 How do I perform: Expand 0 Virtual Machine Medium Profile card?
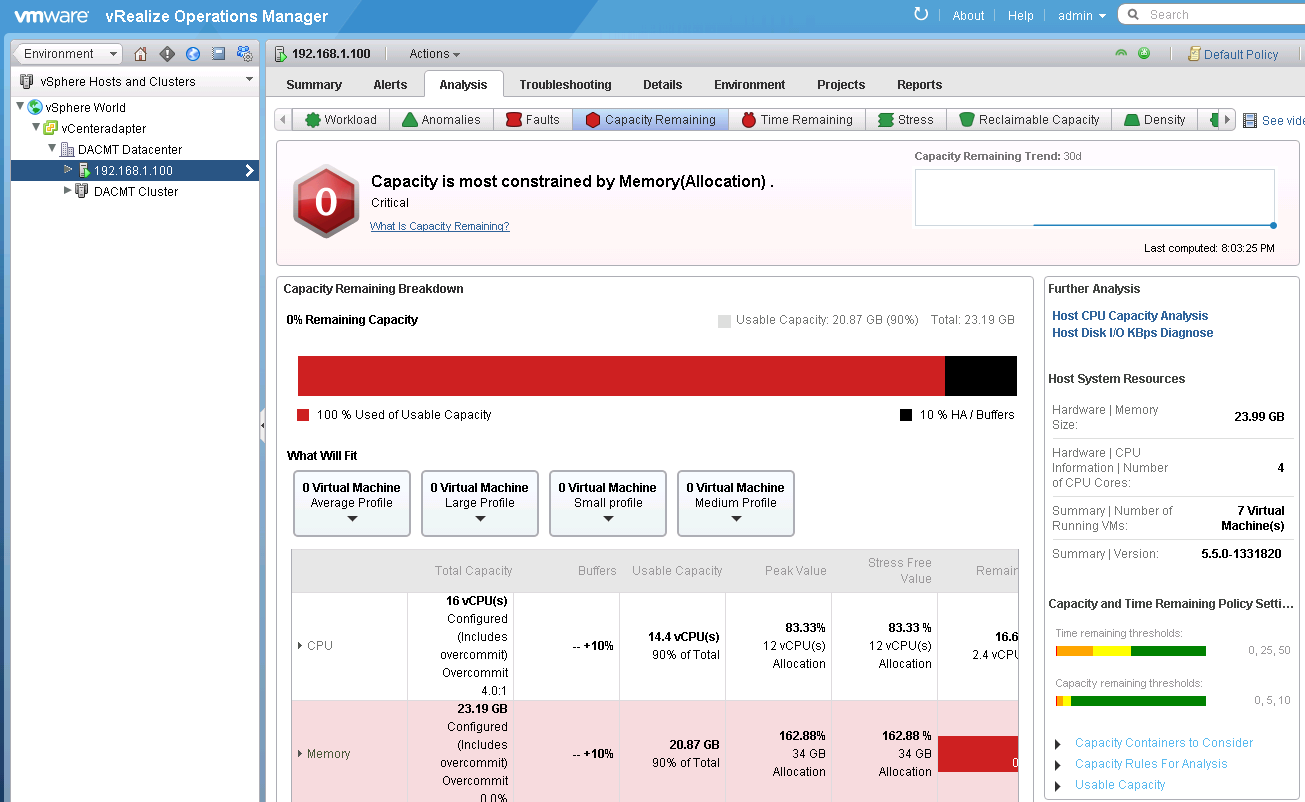click(x=736, y=519)
